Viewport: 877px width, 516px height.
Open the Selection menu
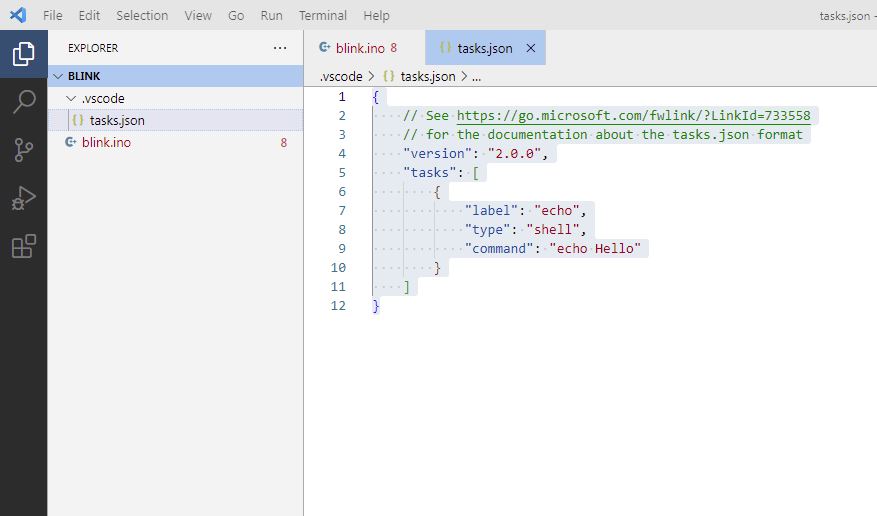click(142, 15)
